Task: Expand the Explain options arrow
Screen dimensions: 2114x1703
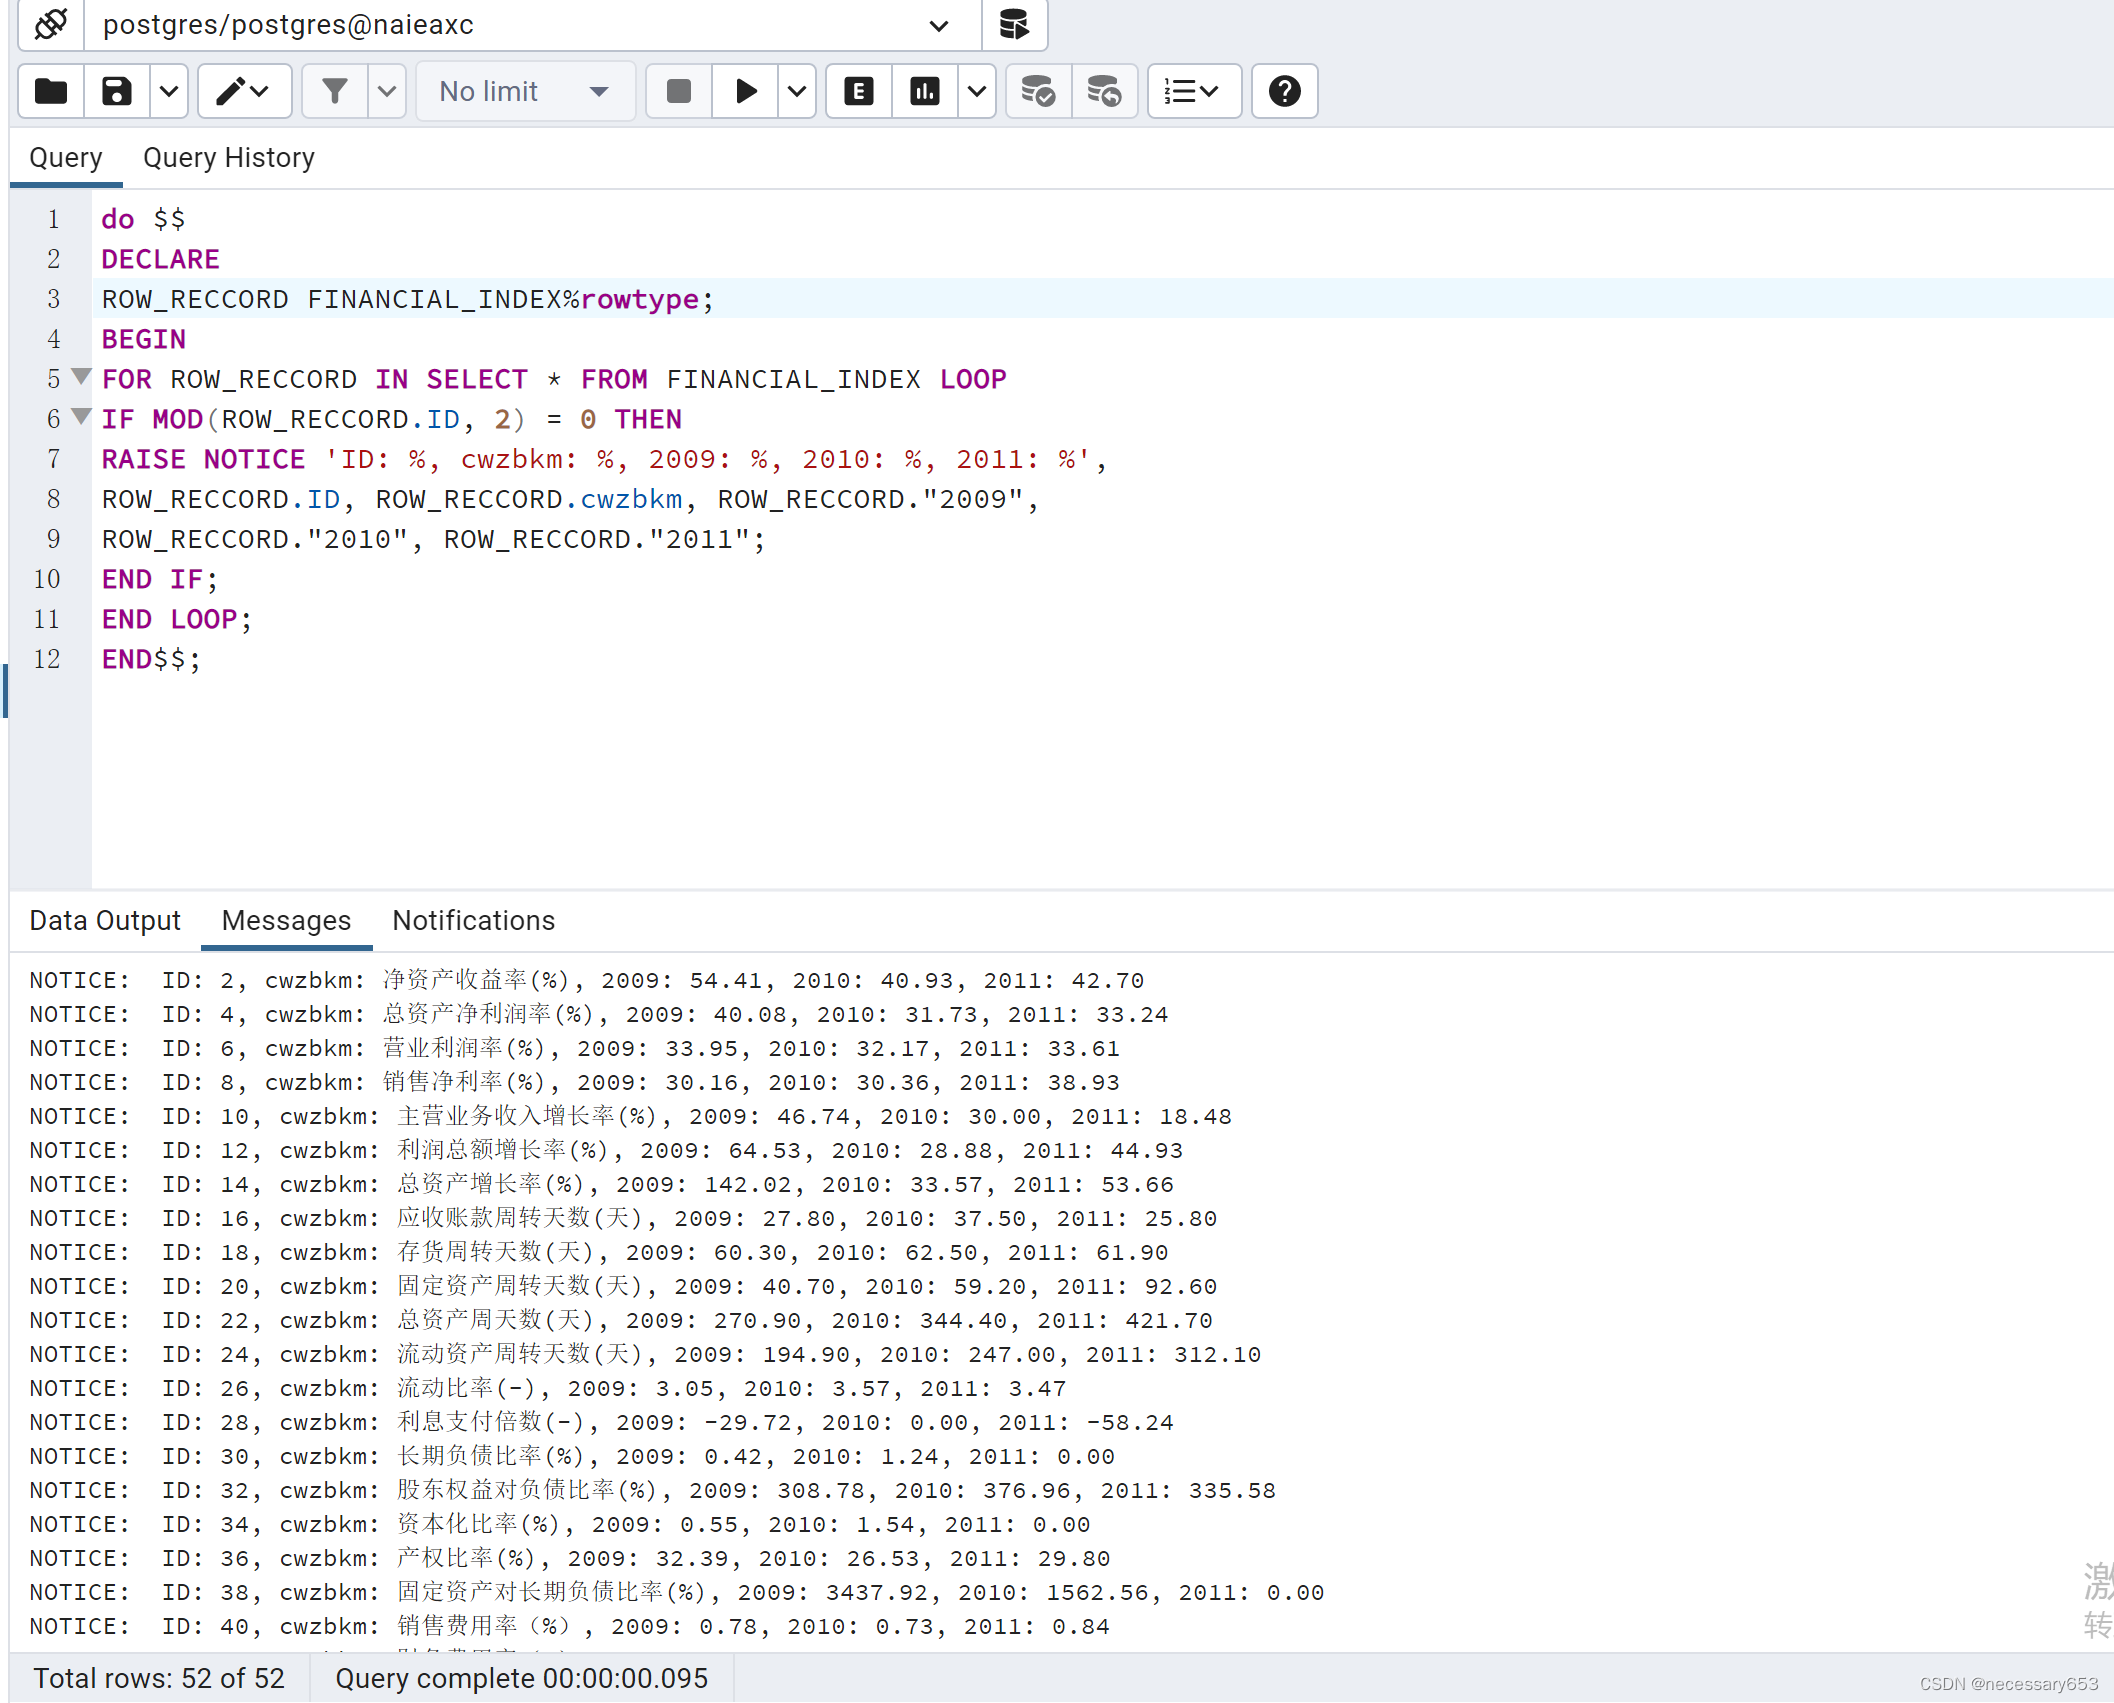Action: (x=977, y=91)
